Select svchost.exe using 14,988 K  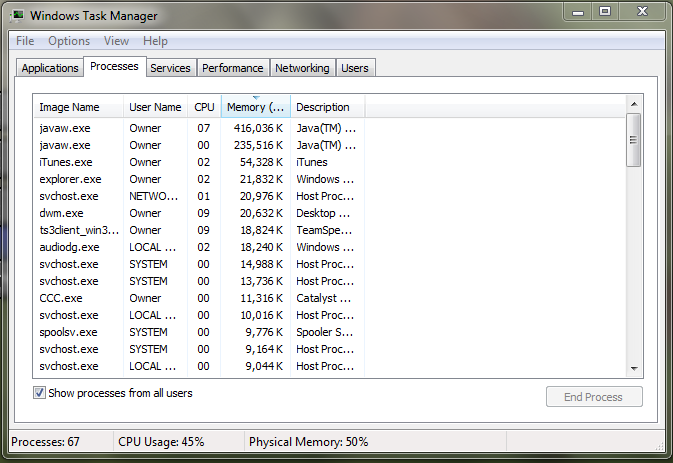[200, 264]
